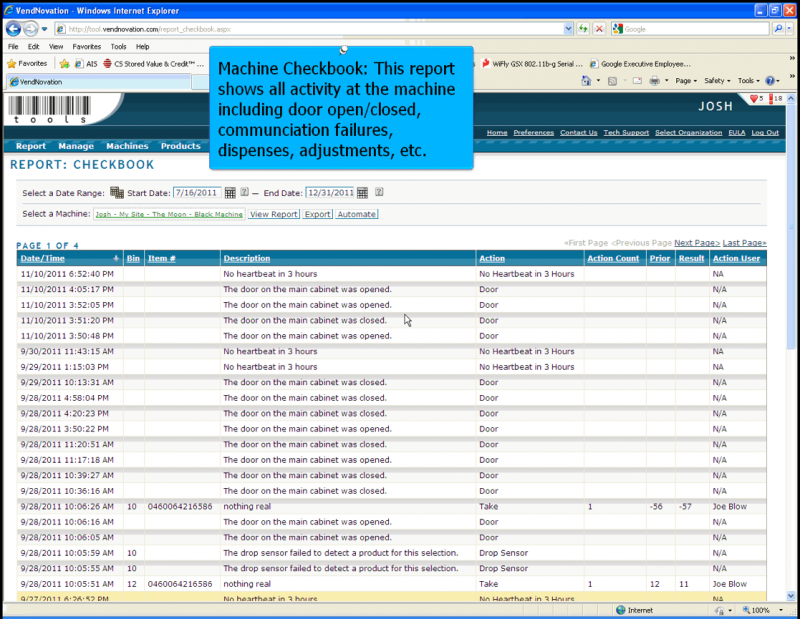The width and height of the screenshot is (800, 619).
Task: Click the browser Forward arrow button
Action: point(31,29)
